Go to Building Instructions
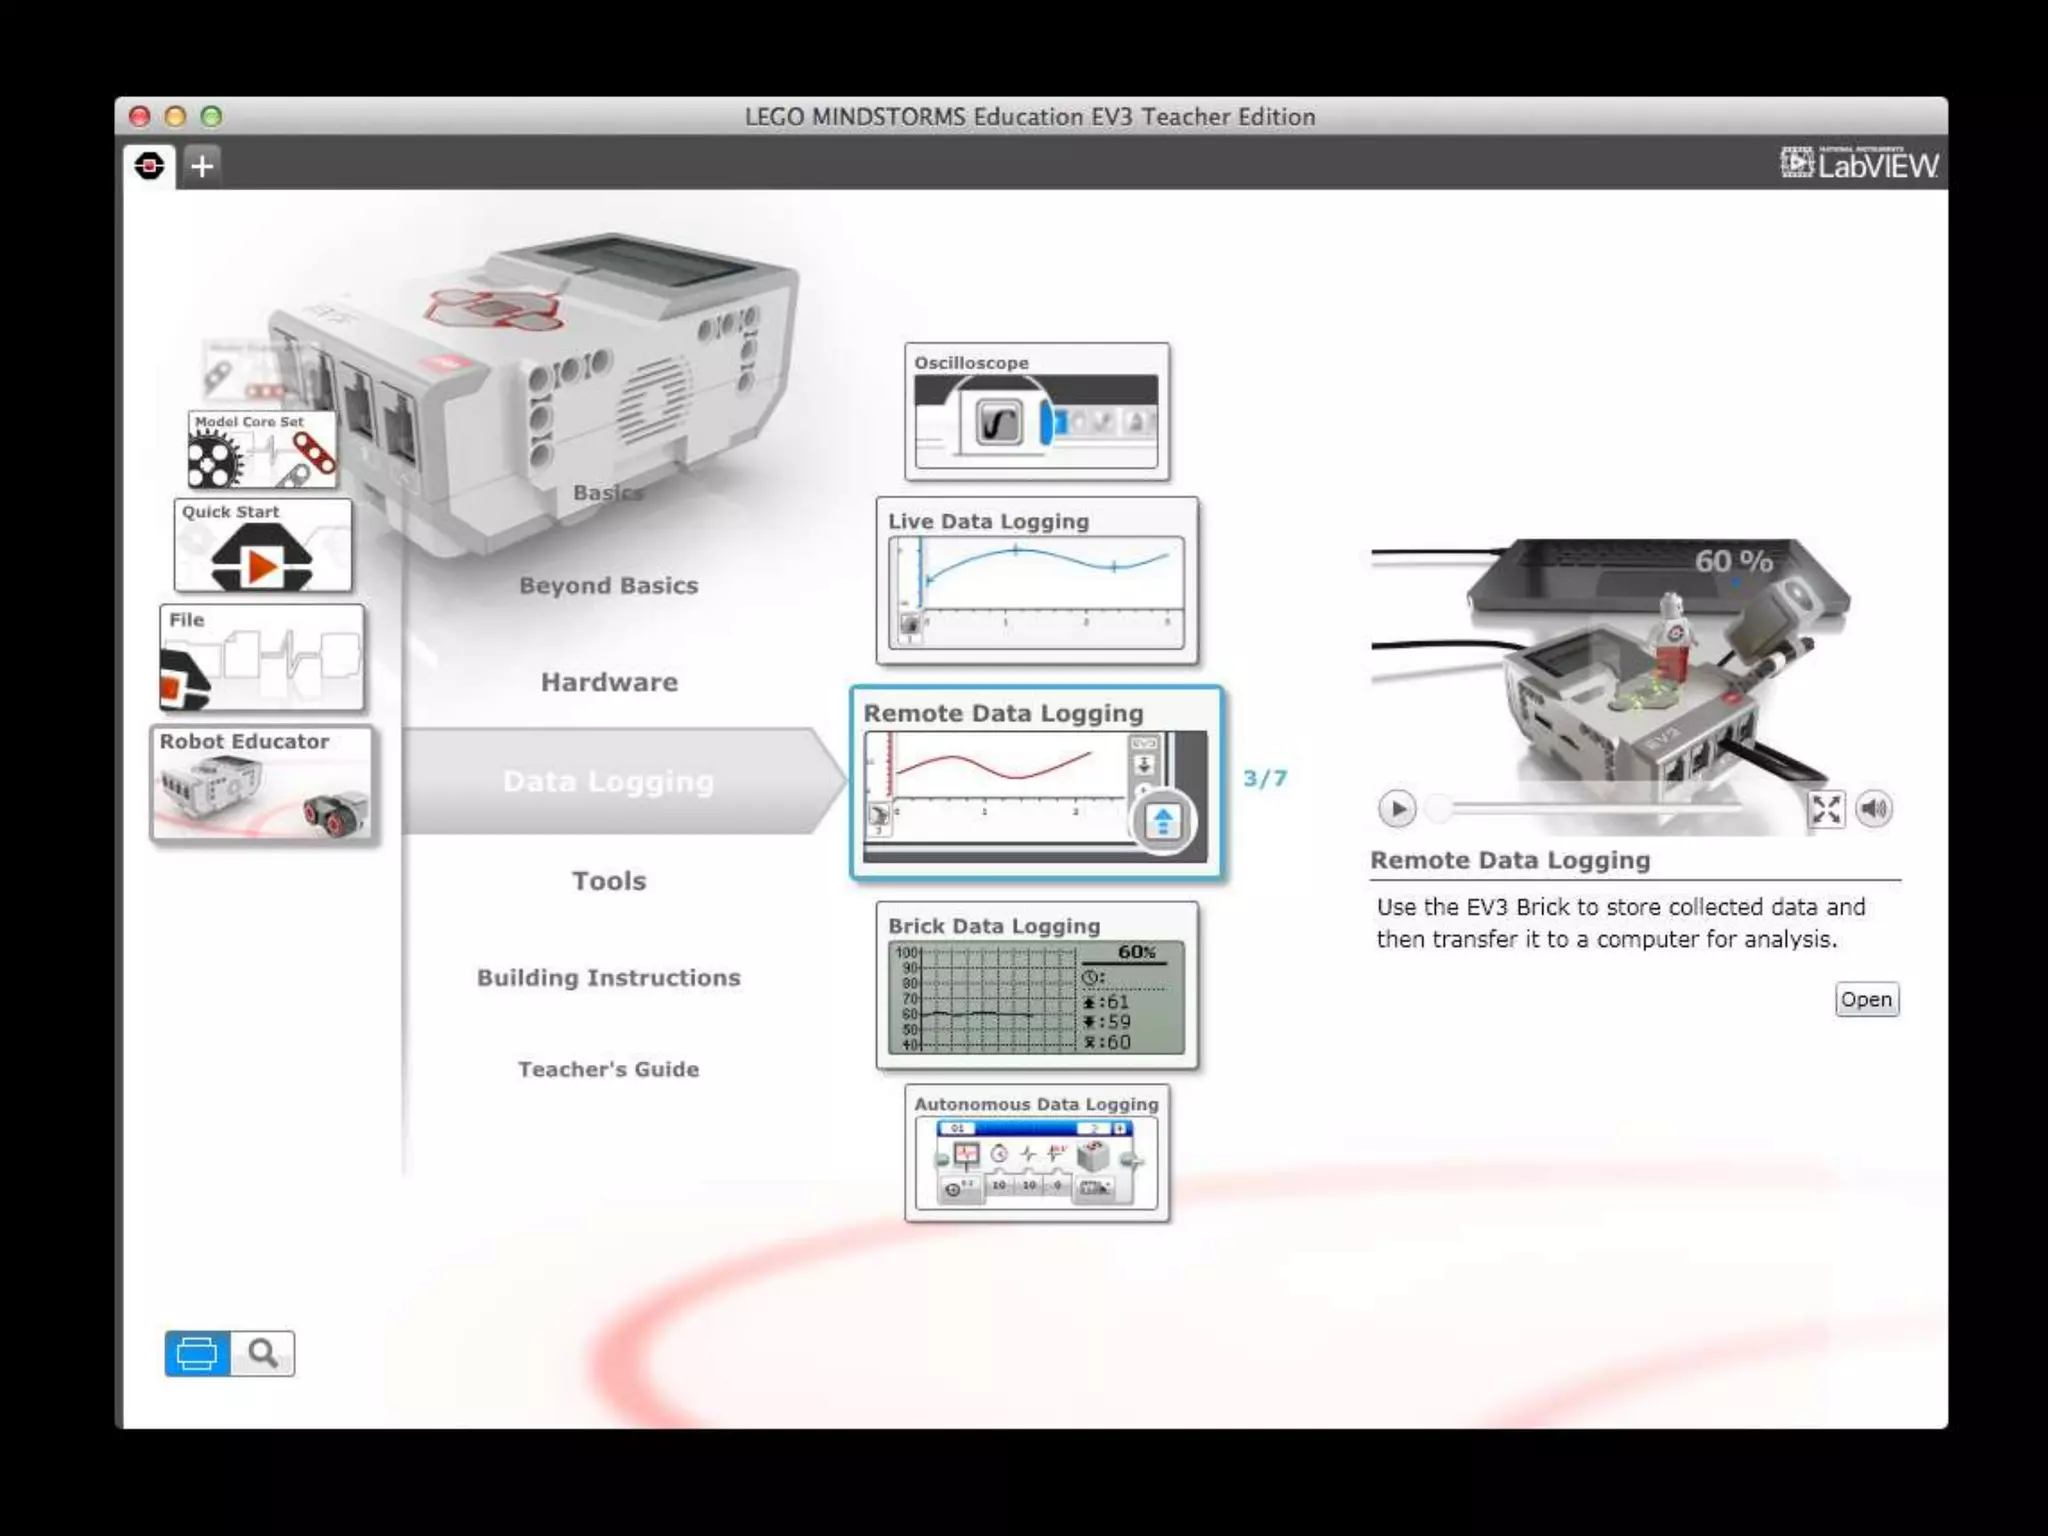The height and width of the screenshot is (1536, 2048). (x=608, y=977)
